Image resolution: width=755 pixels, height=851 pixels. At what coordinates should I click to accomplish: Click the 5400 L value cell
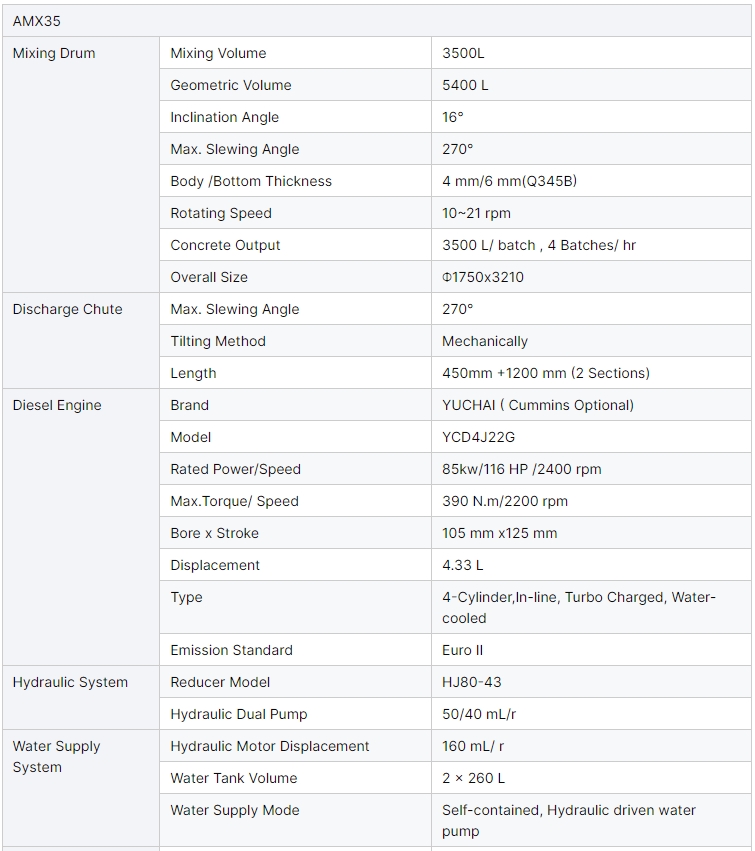pyautogui.click(x=465, y=86)
